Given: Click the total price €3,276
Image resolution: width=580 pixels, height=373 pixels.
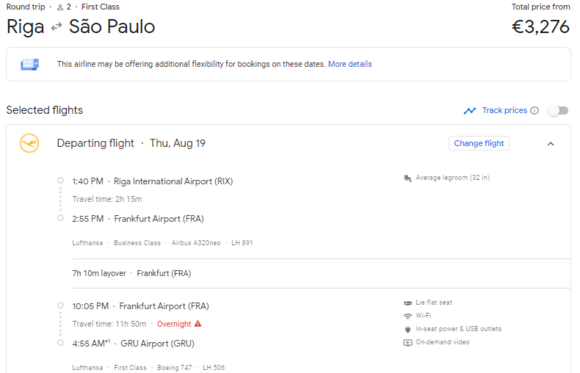Looking at the screenshot, I should (540, 27).
